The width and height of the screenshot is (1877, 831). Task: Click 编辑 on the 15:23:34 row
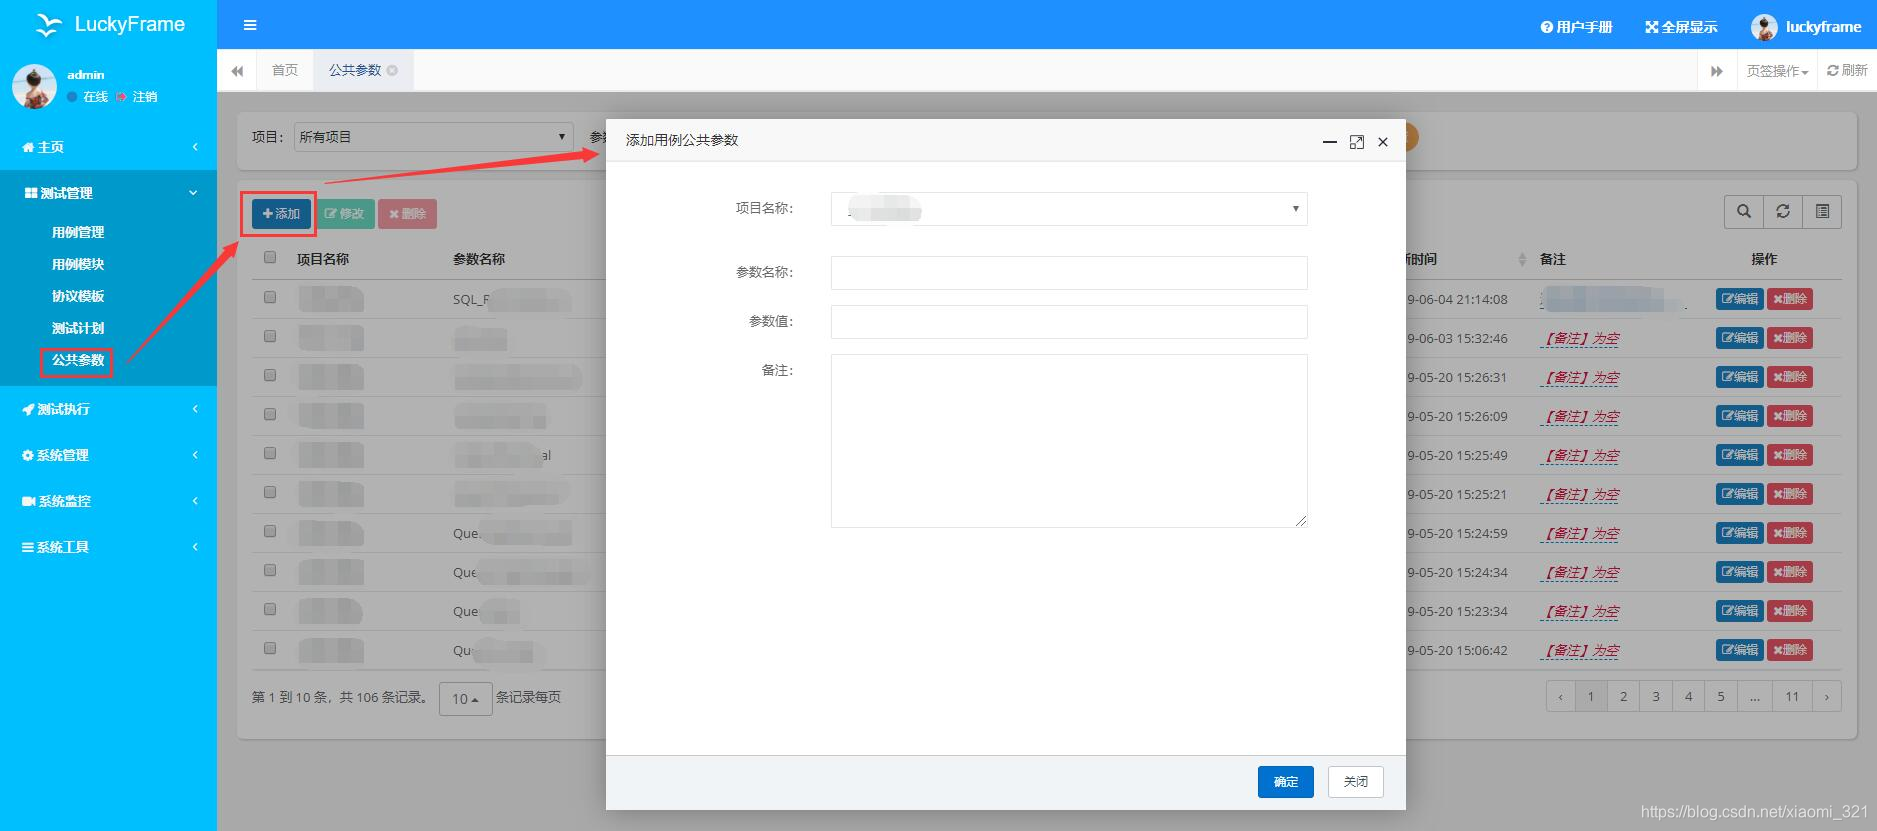pos(1740,611)
